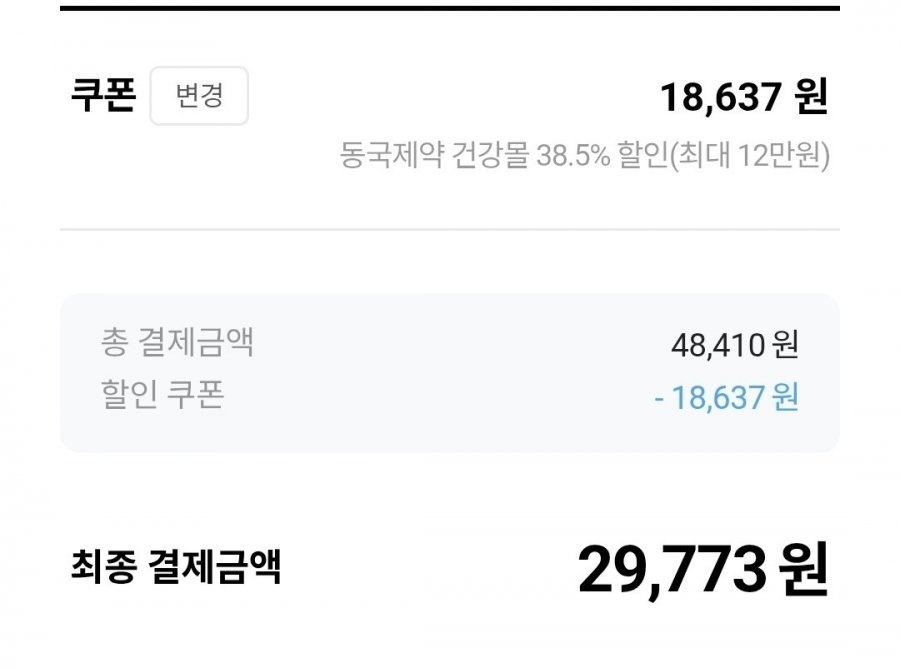Click the thin gray divider below coupon
This screenshot has width=900, height=668.
(x=450, y=229)
